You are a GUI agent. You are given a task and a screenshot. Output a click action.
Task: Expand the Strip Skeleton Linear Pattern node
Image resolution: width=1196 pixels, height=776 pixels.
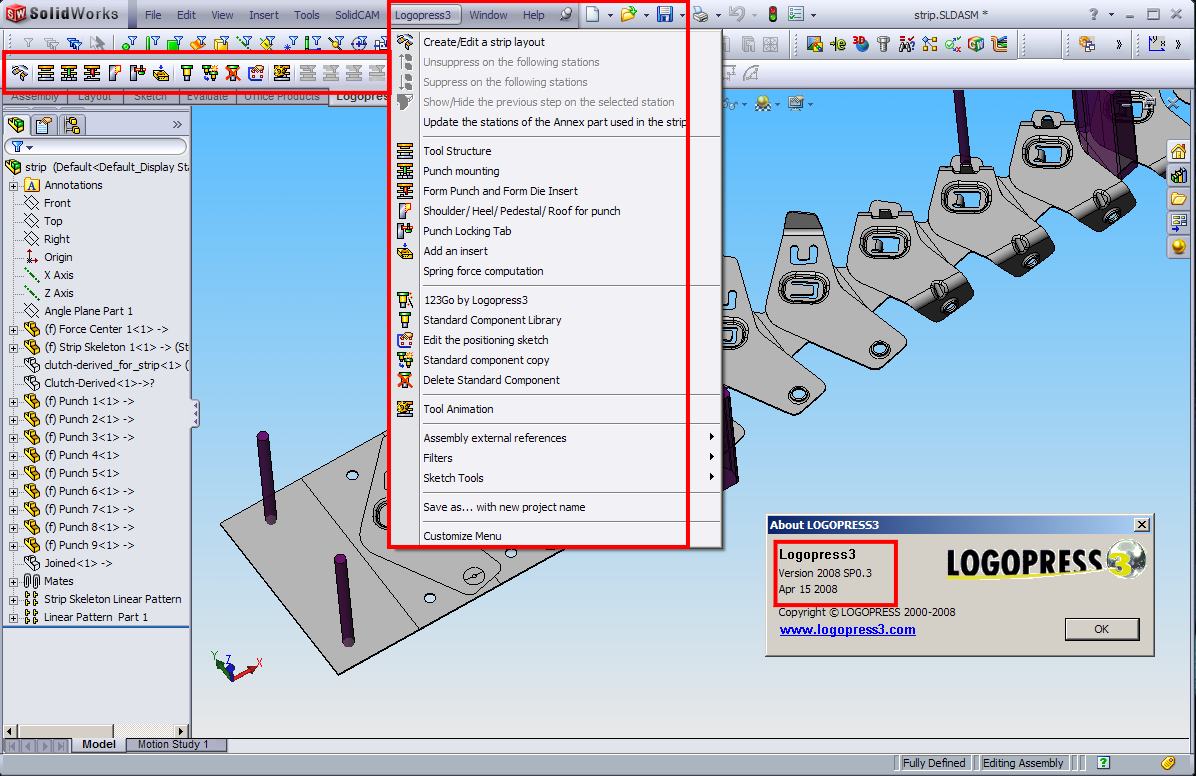point(13,600)
